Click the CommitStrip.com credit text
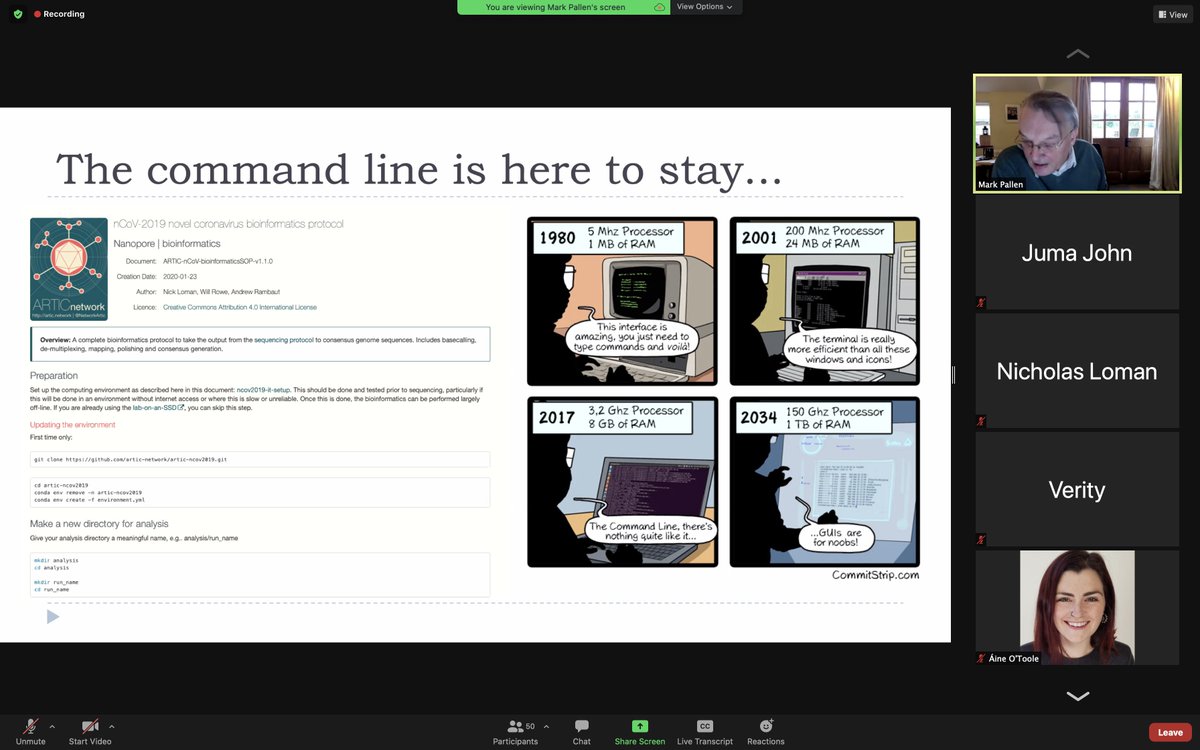Viewport: 1200px width, 750px height. [x=875, y=575]
